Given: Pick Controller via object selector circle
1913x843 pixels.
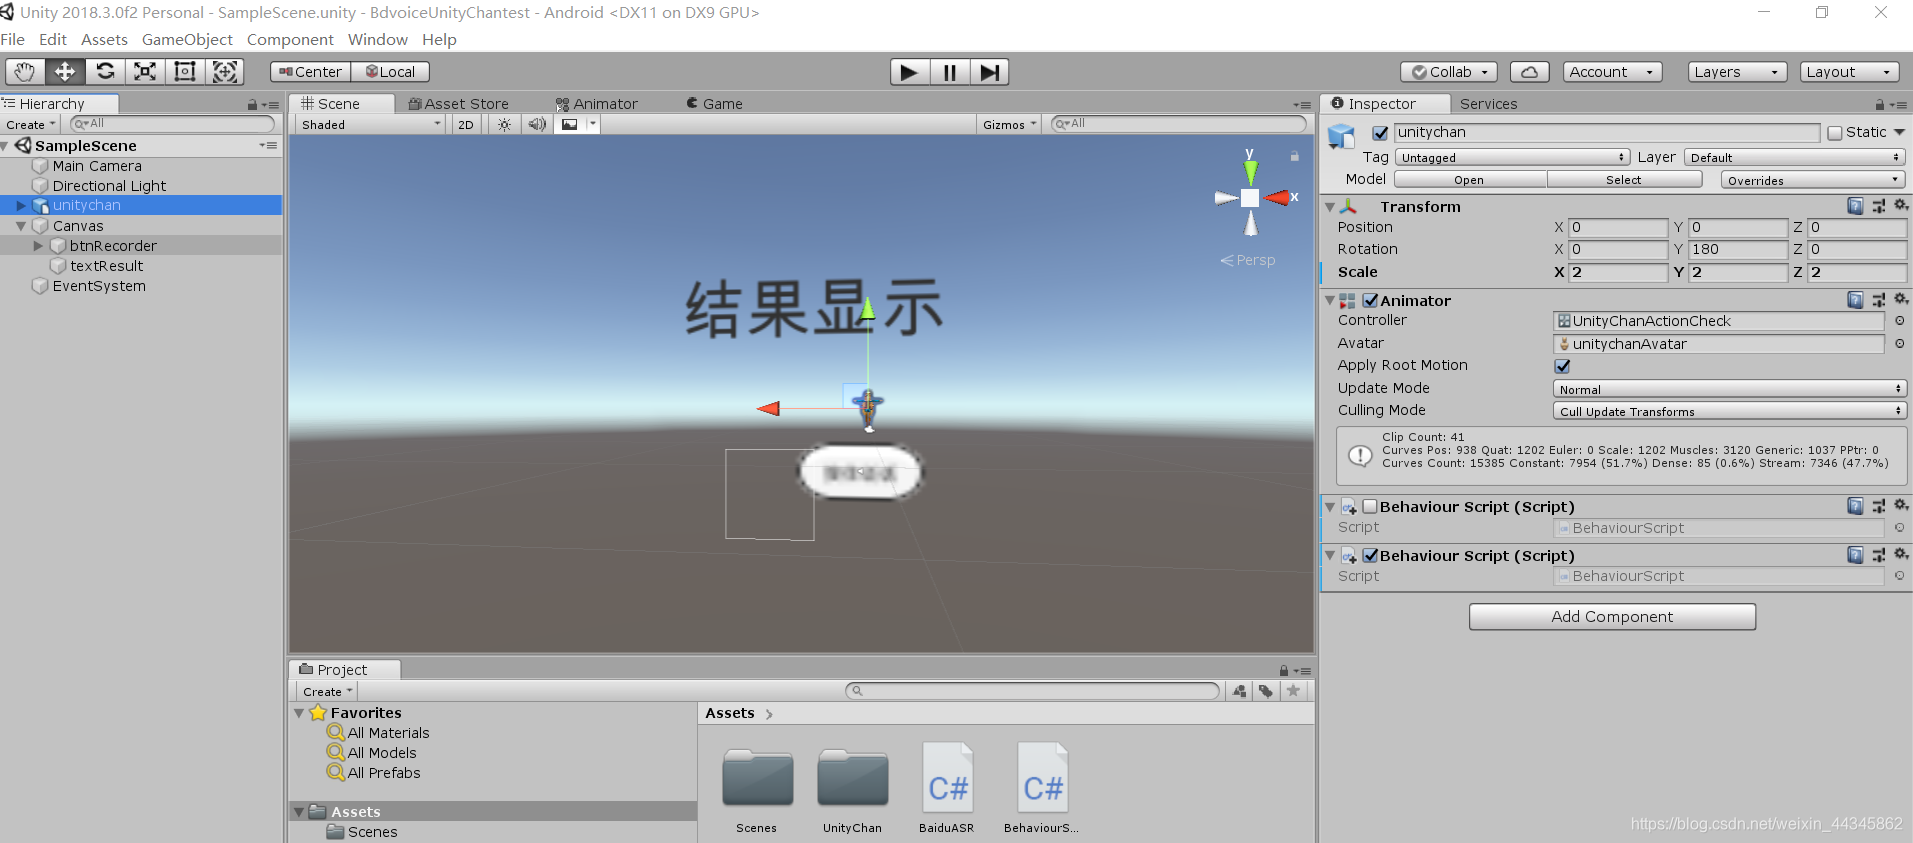Looking at the screenshot, I should pyautogui.click(x=1899, y=321).
